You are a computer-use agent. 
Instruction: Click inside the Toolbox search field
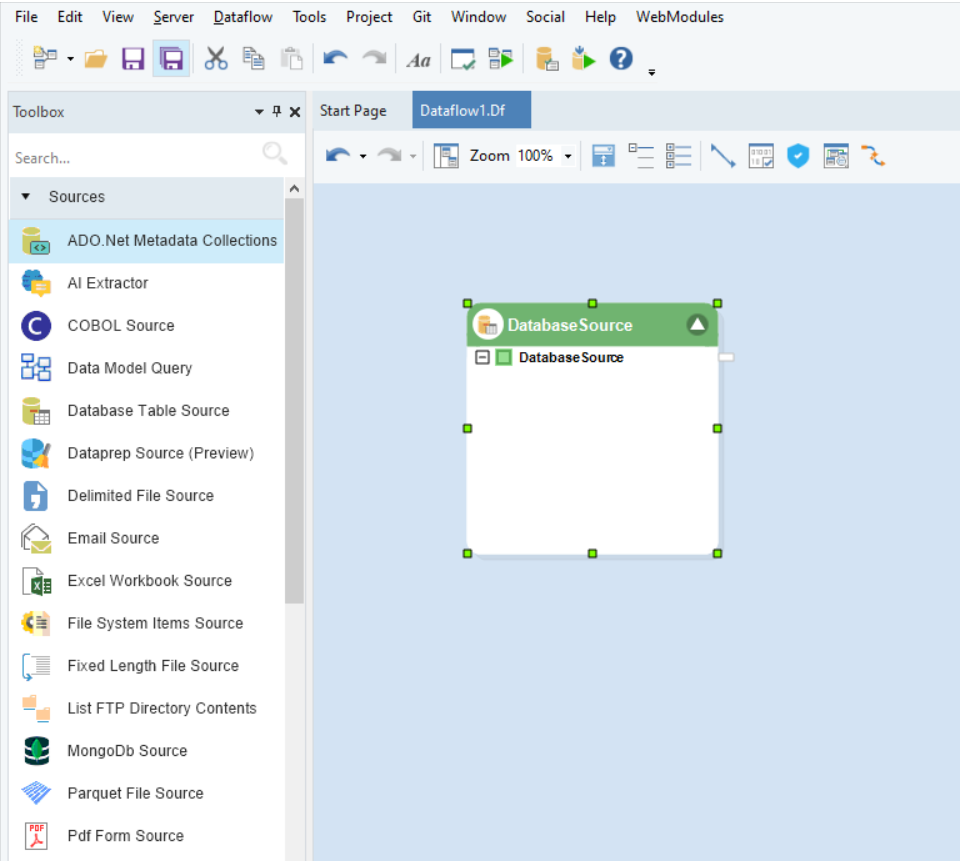point(130,158)
